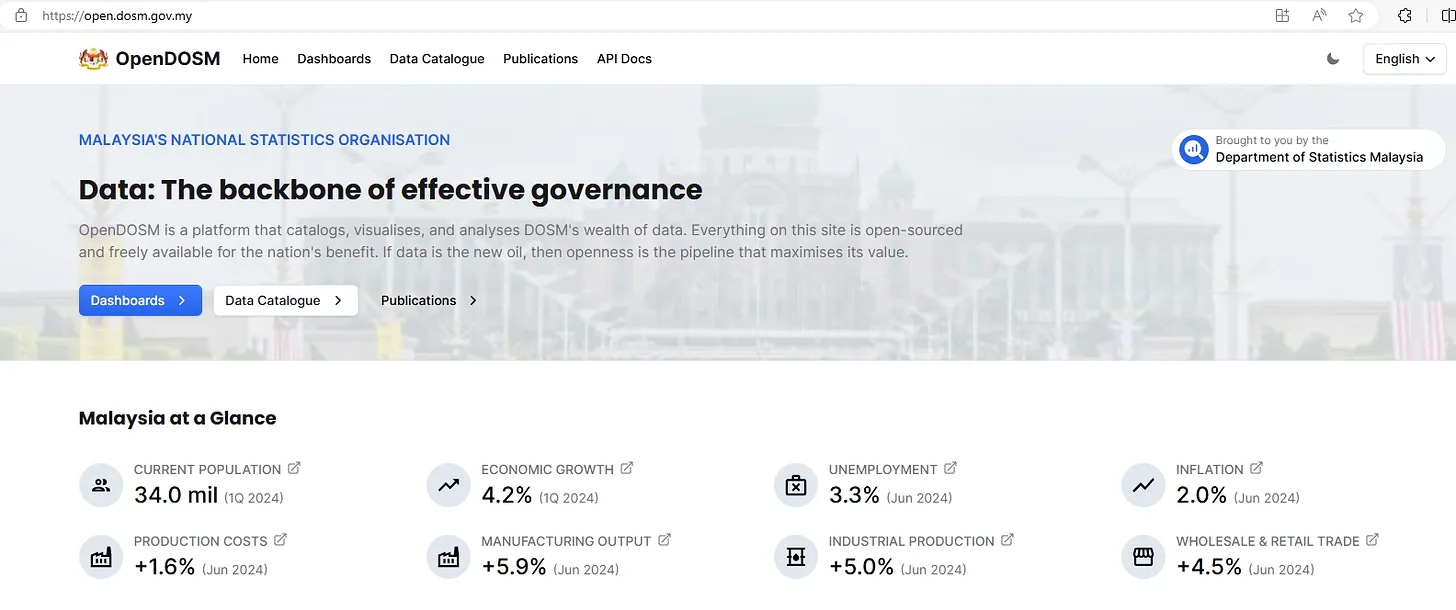Click the WHOLESALE & RETAIL TRADE label
Image resolution: width=1456 pixels, height=610 pixels.
click(x=1268, y=541)
